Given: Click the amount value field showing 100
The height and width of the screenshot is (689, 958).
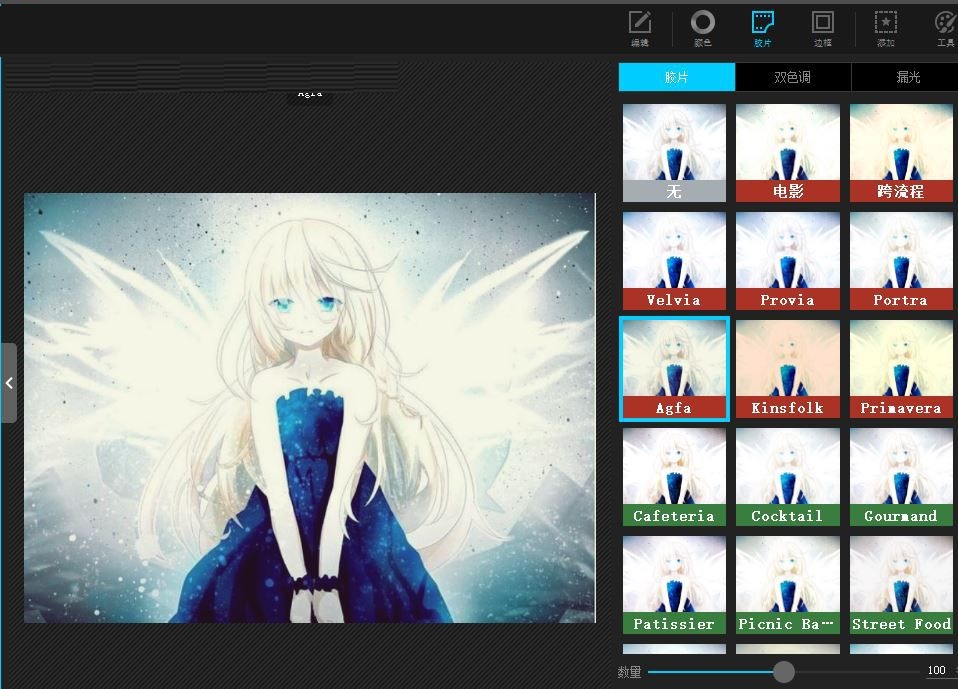Looking at the screenshot, I should (937, 671).
